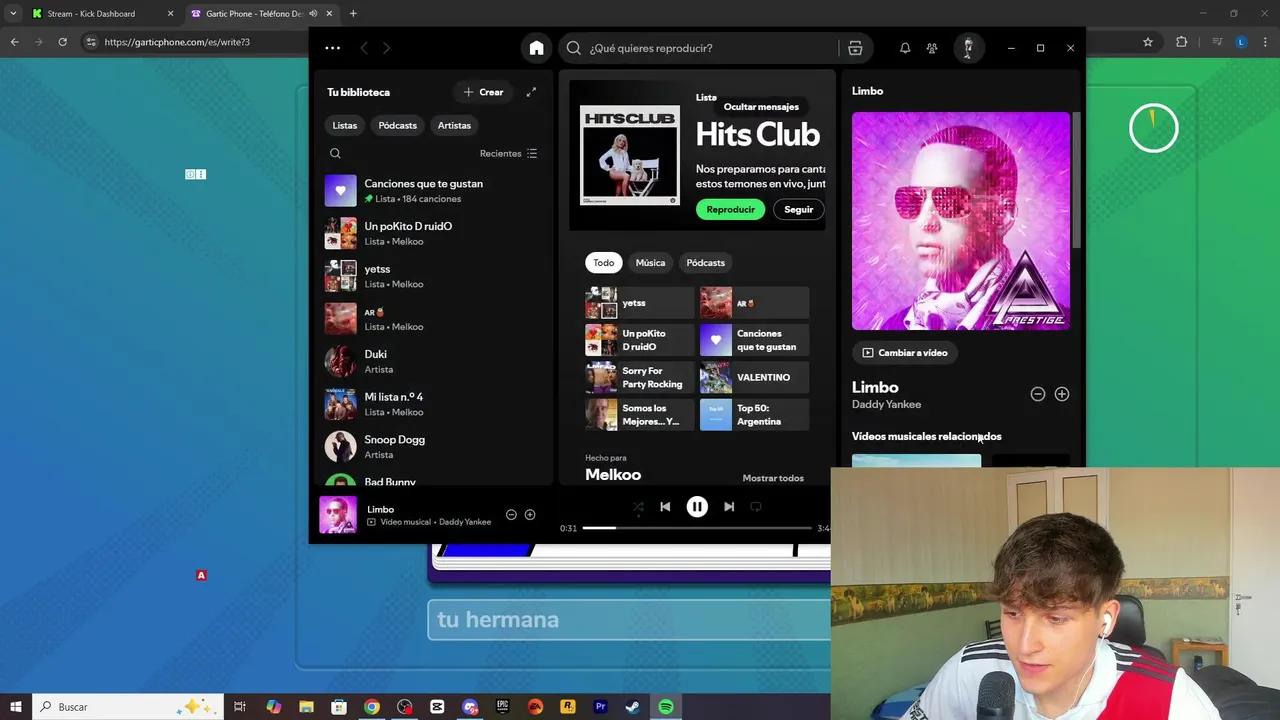Select the Música filter chip
Image resolution: width=1280 pixels, height=720 pixels.
coord(650,262)
